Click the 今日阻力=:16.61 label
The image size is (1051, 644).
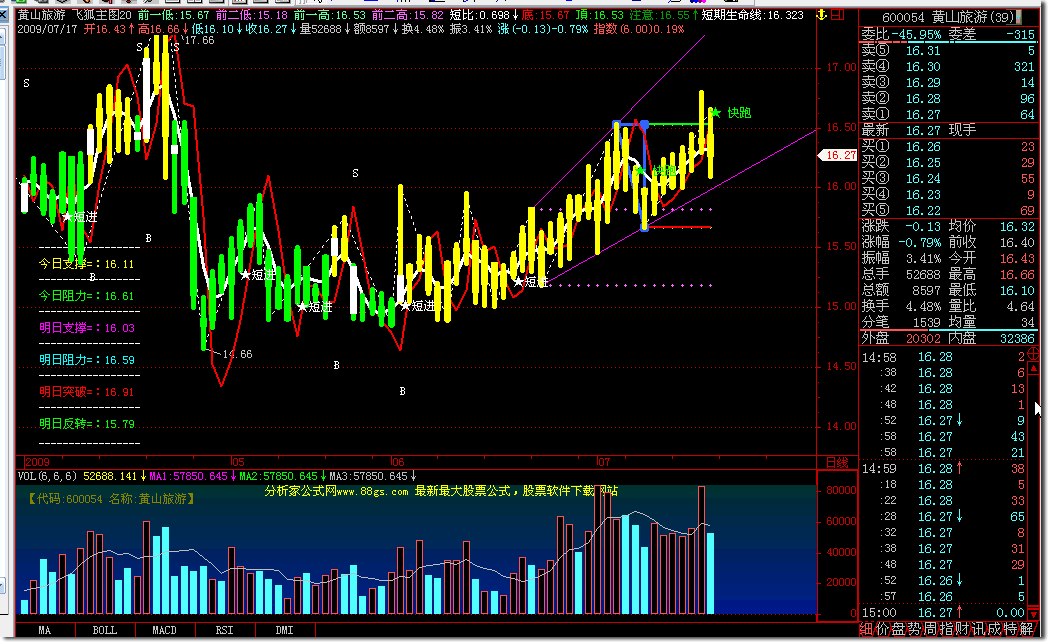coord(86,296)
